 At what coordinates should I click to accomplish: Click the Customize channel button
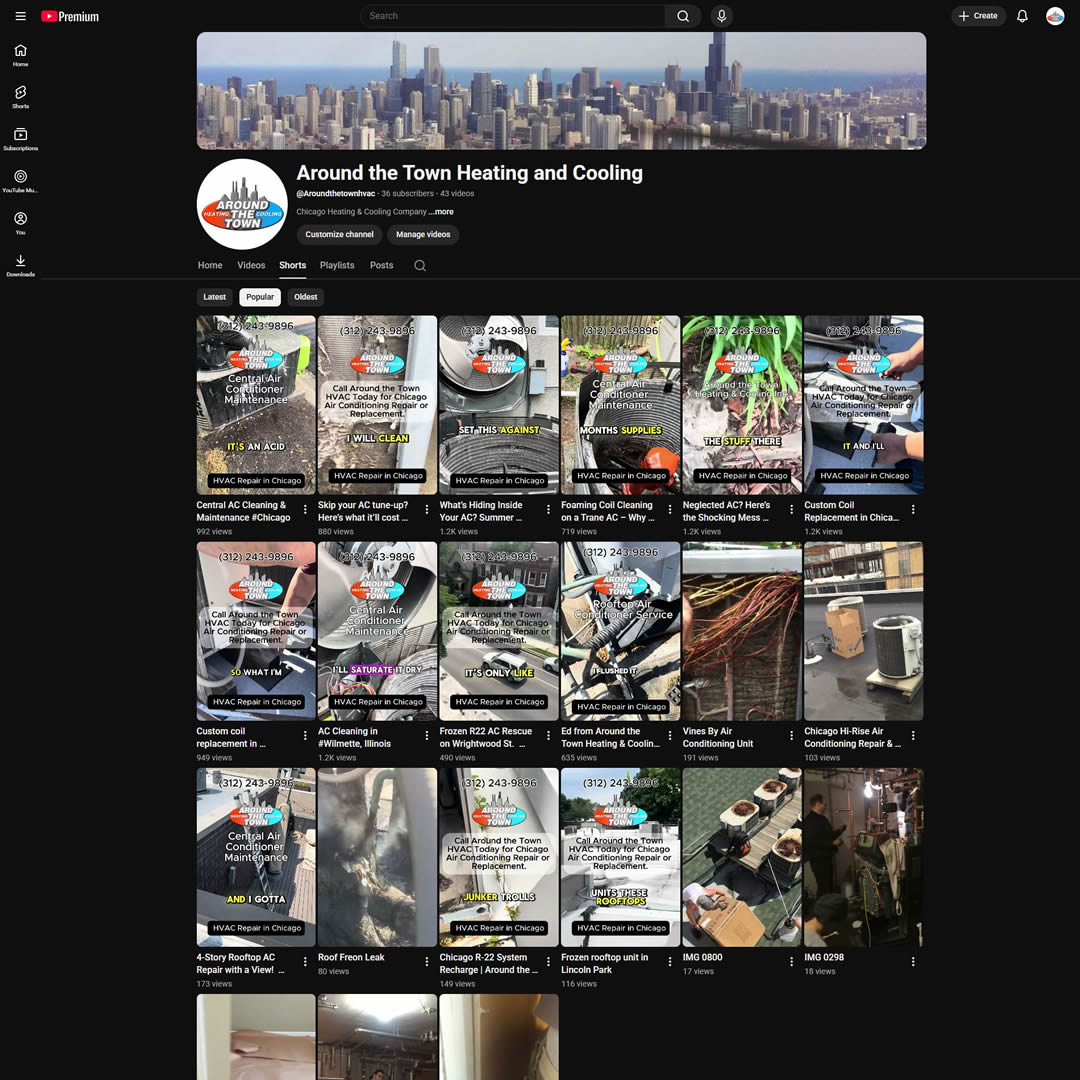pyautogui.click(x=339, y=235)
